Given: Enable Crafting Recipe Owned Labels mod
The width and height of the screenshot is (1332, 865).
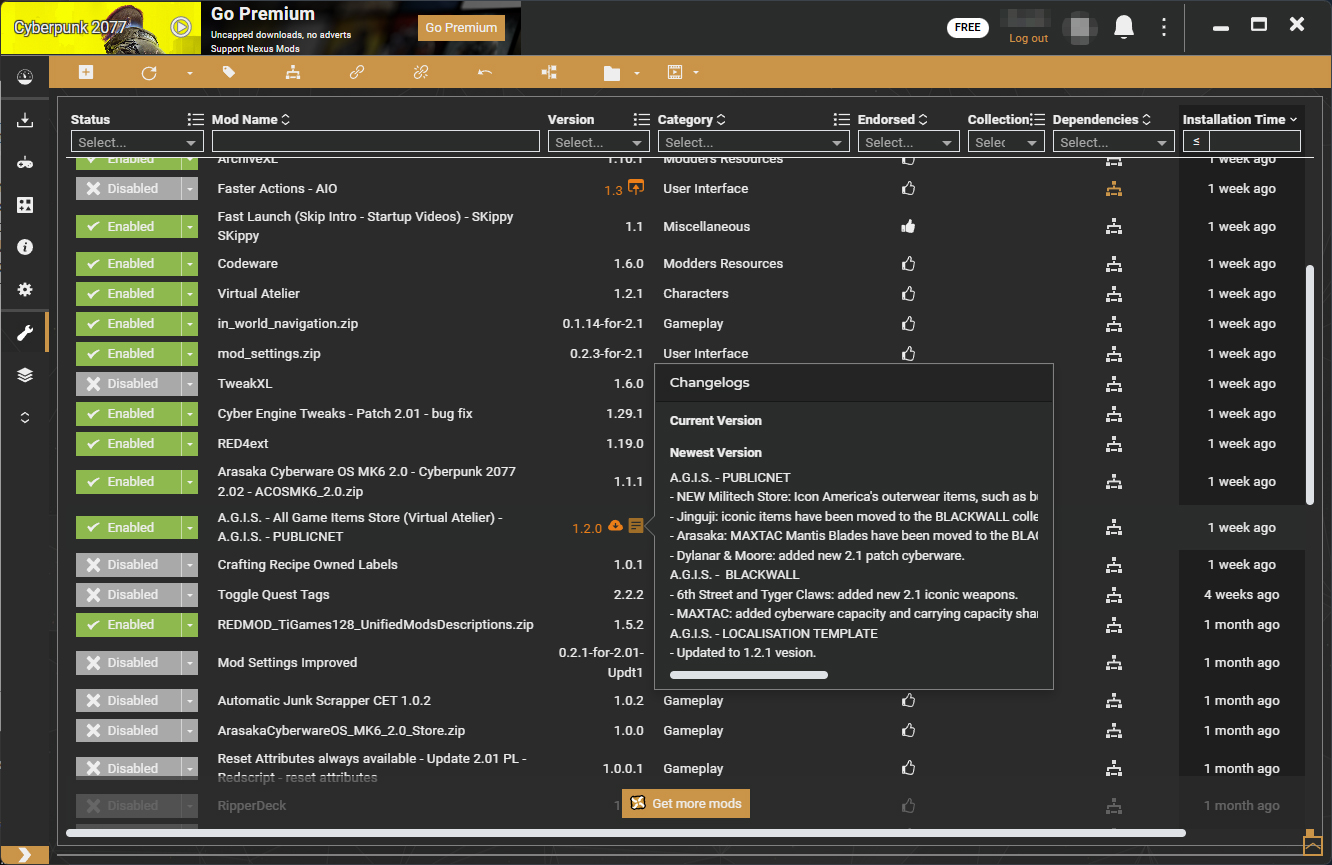Looking at the screenshot, I should [x=128, y=565].
